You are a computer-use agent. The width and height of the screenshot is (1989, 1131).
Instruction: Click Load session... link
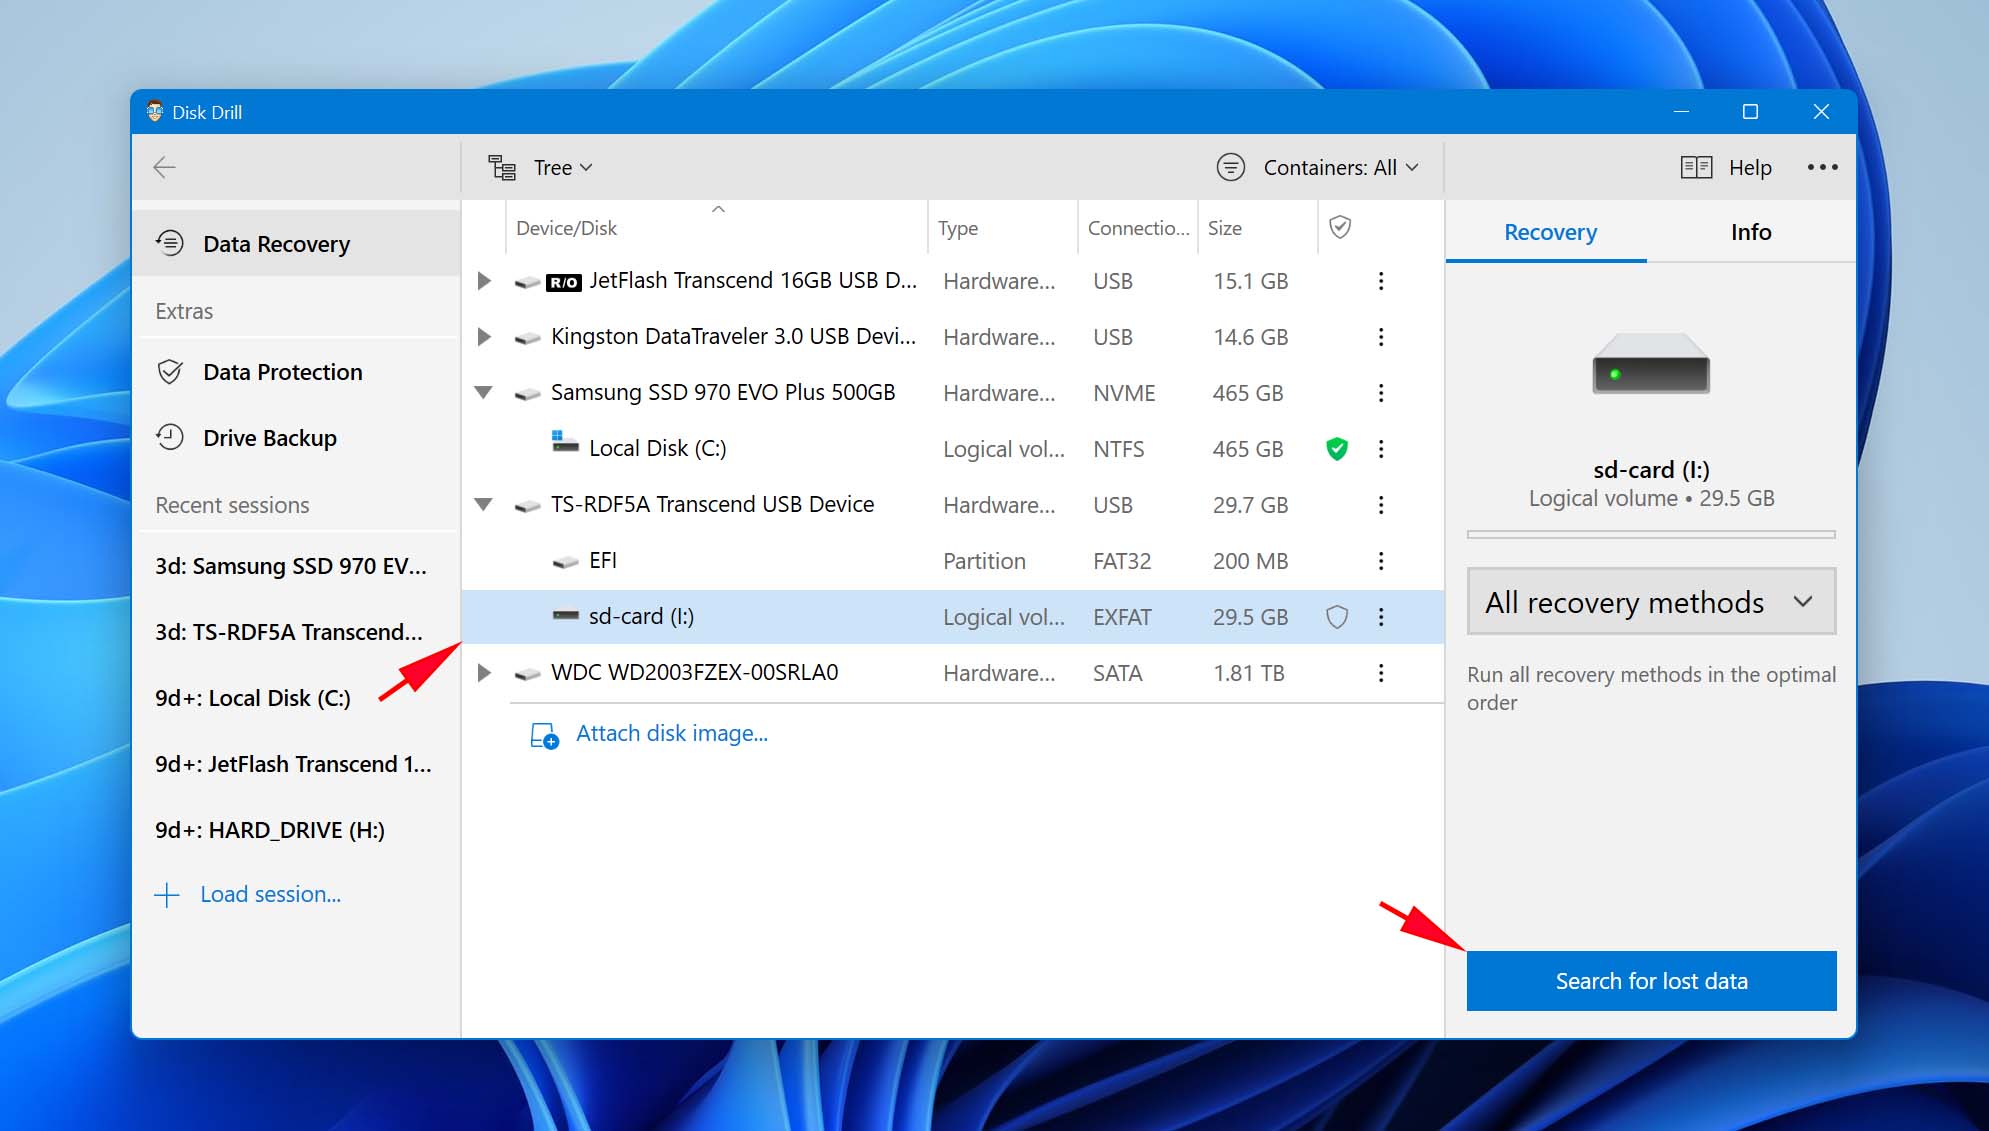pos(270,894)
